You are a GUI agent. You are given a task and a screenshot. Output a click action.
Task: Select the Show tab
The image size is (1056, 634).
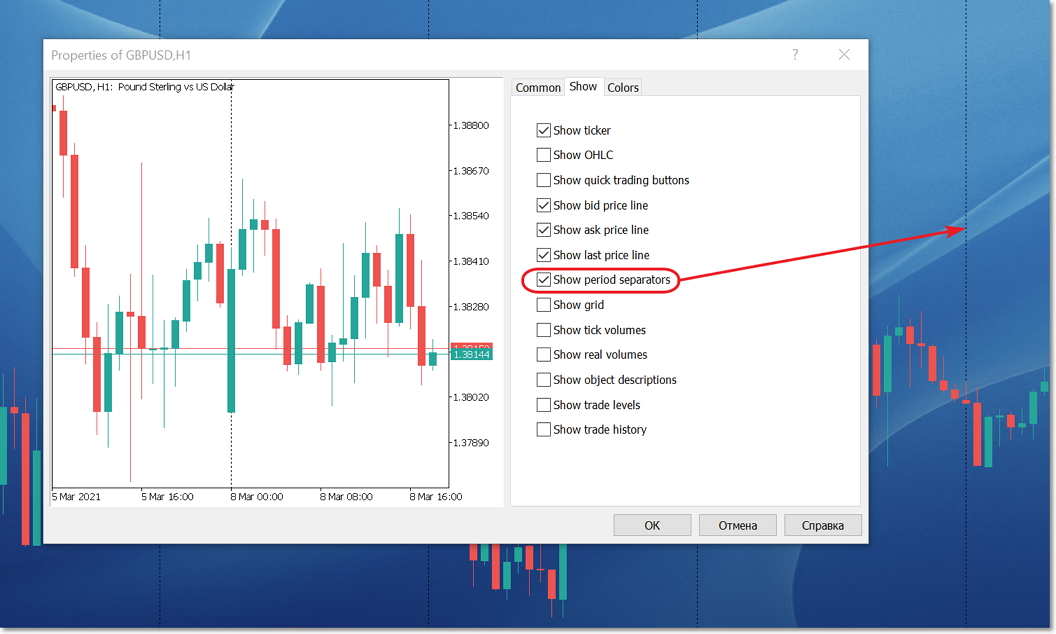tap(583, 86)
